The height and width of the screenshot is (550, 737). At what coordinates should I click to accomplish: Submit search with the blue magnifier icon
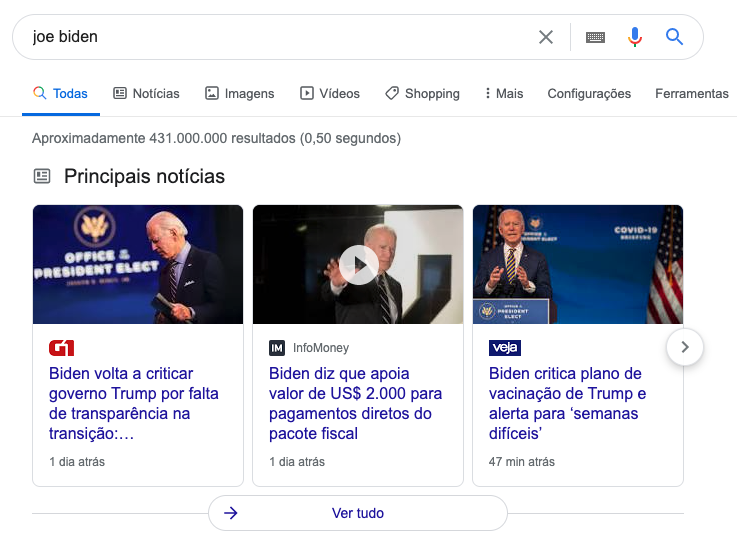pyautogui.click(x=674, y=37)
